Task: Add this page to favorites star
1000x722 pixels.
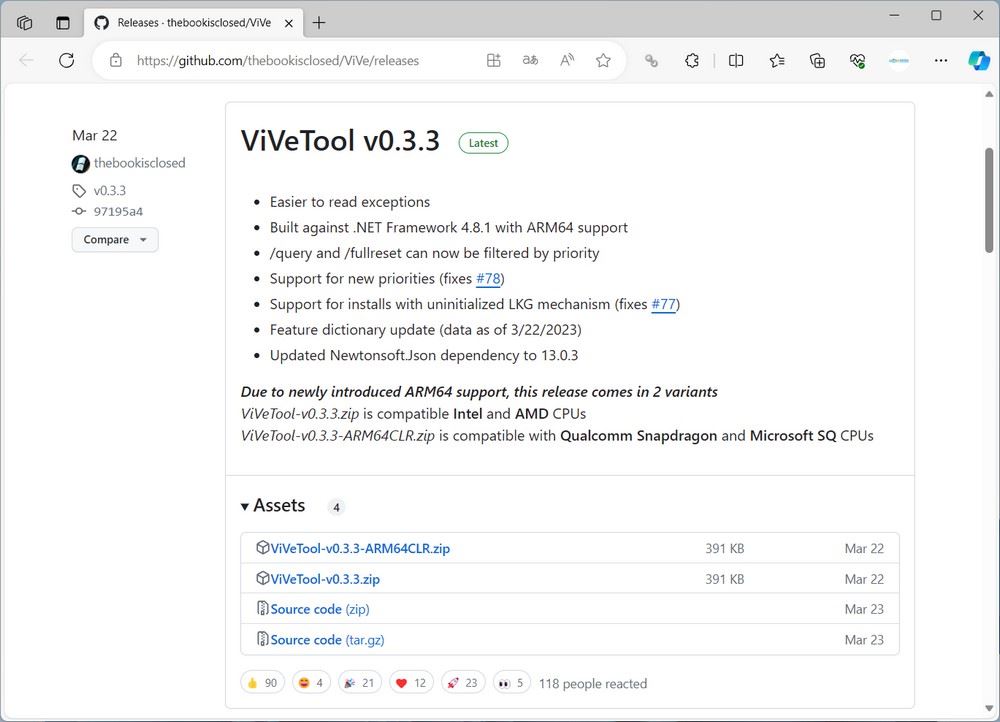Action: tap(603, 61)
